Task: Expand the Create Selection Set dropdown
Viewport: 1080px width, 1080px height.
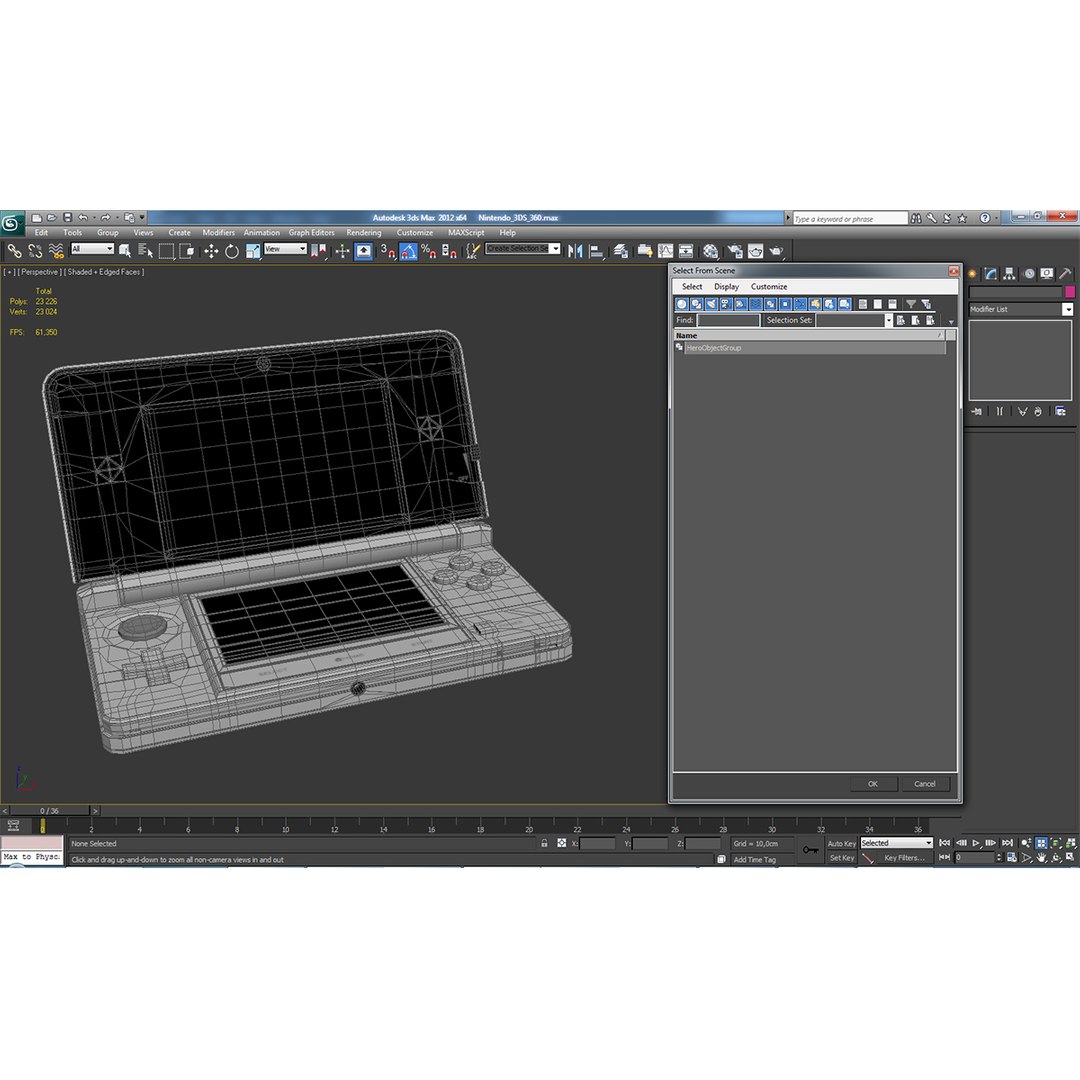Action: [x=555, y=249]
